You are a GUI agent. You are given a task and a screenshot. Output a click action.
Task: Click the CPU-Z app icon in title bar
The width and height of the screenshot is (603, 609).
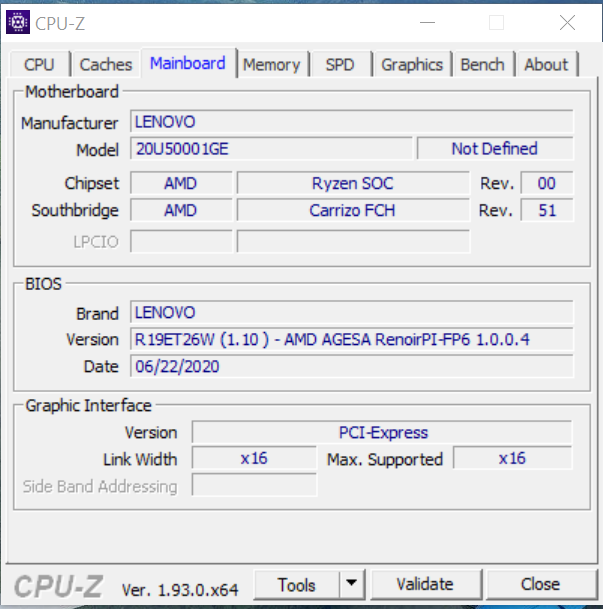(x=18, y=23)
